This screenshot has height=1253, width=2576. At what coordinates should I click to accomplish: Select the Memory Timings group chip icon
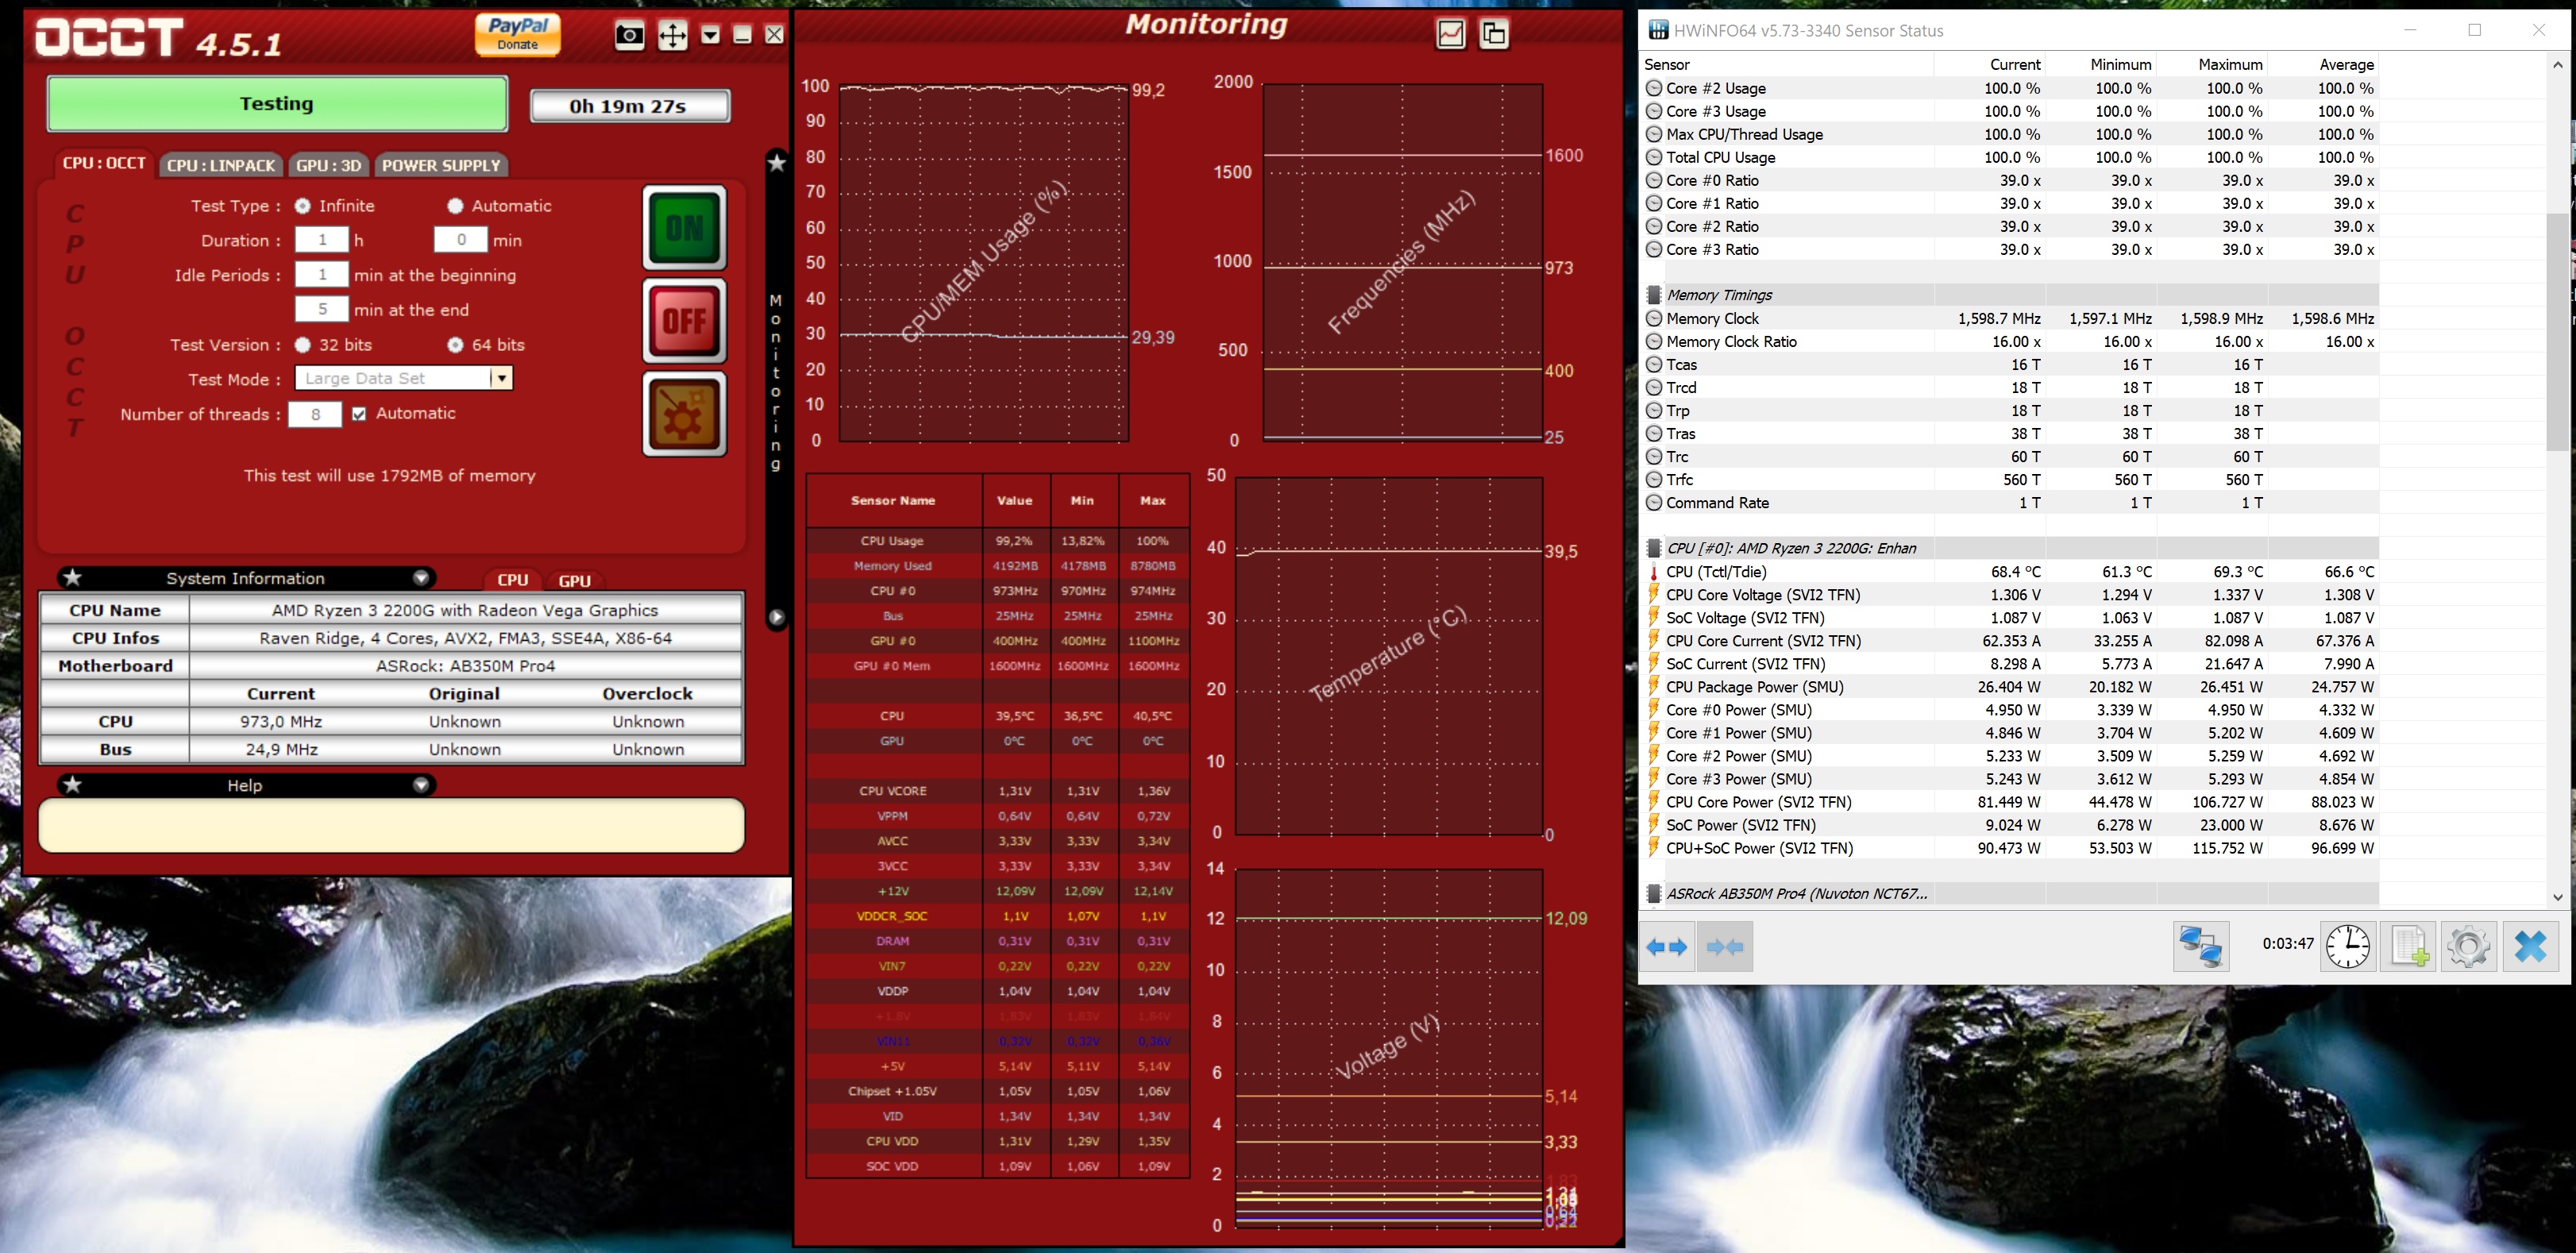point(1654,295)
